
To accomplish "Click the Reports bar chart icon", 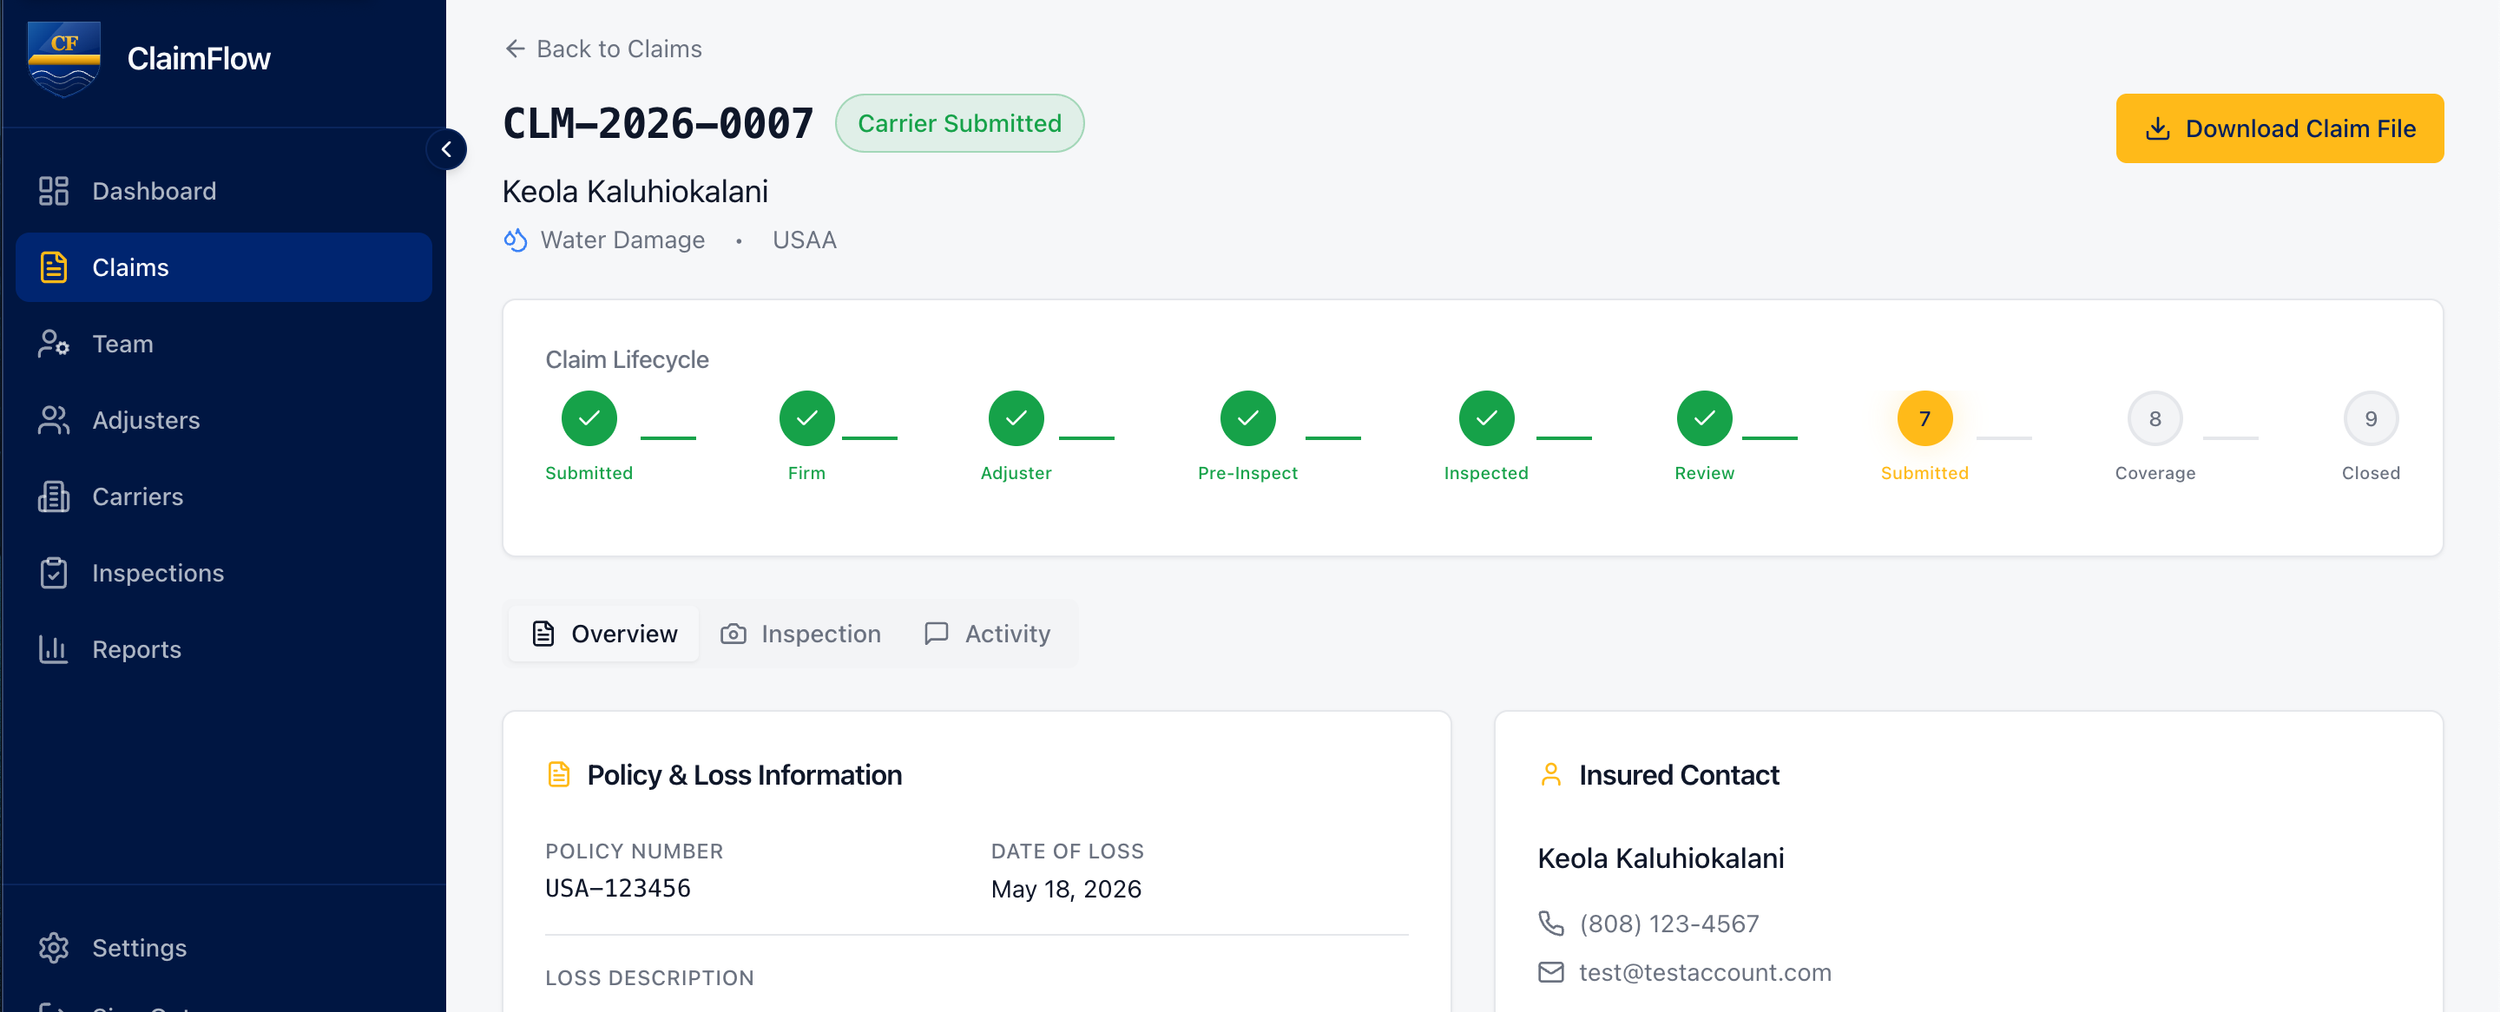I will [53, 650].
